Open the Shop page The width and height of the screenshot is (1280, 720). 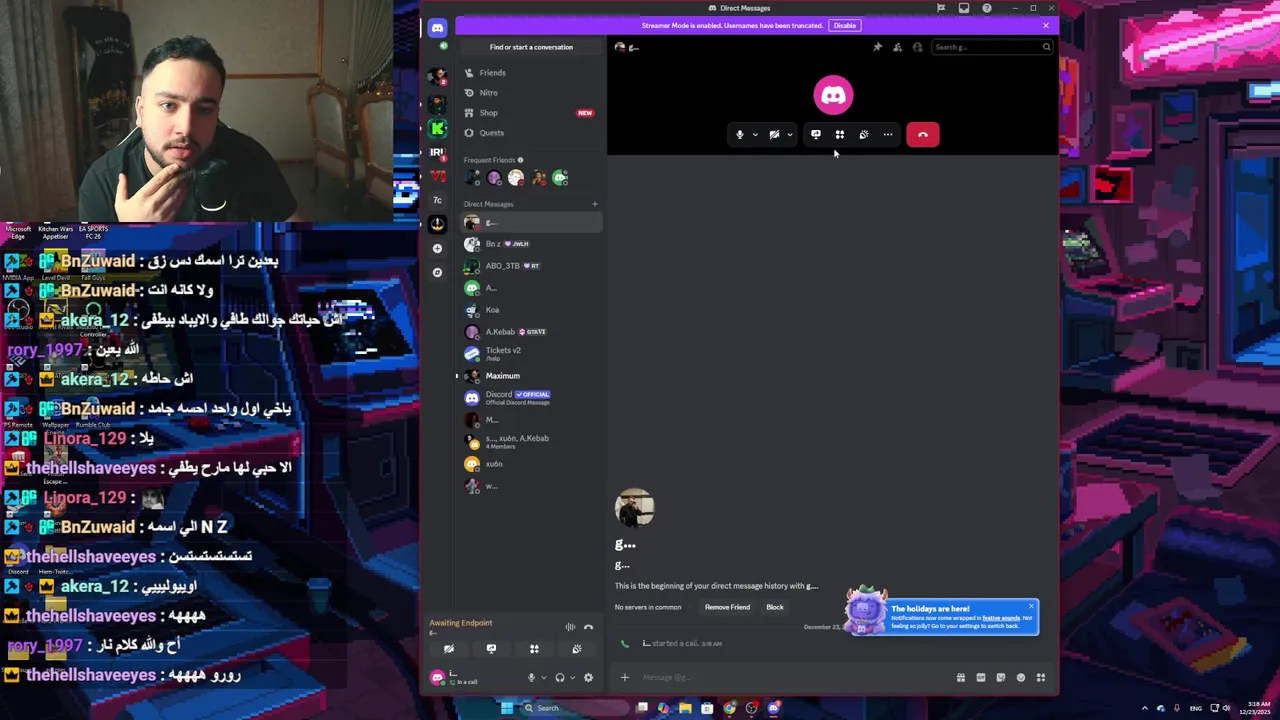(531, 113)
